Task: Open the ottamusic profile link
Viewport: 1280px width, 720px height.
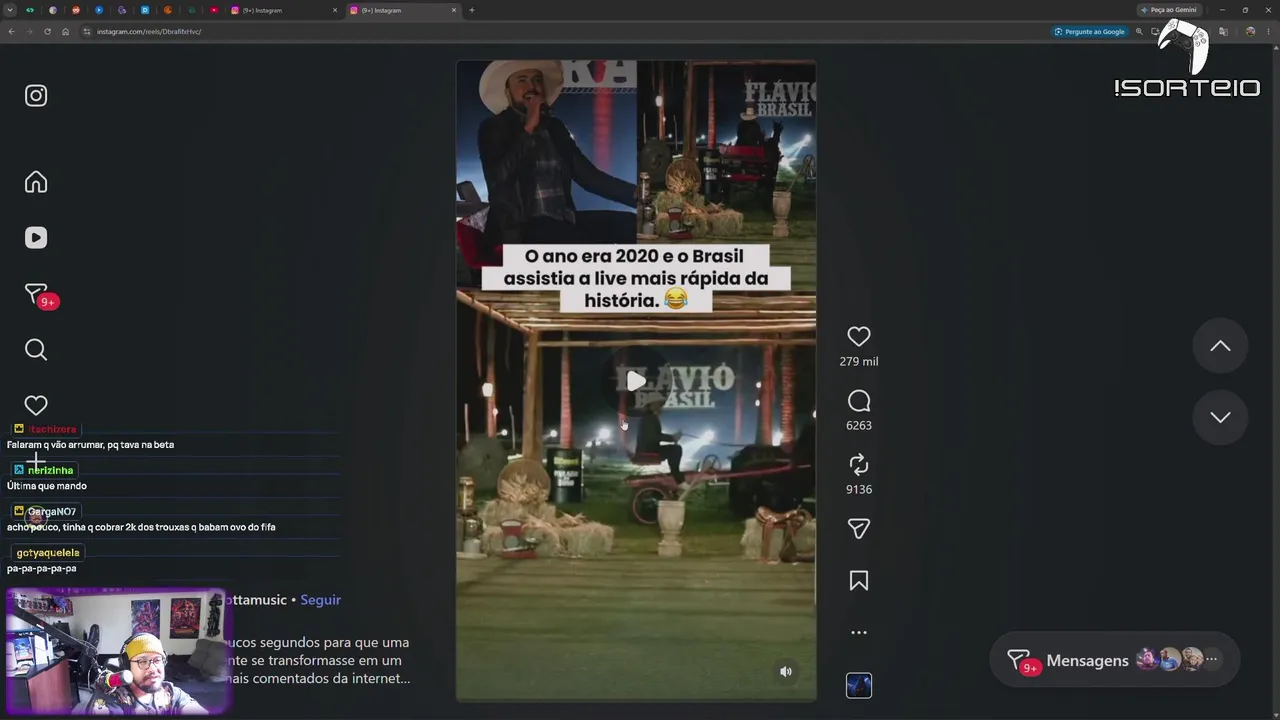Action: [254, 600]
